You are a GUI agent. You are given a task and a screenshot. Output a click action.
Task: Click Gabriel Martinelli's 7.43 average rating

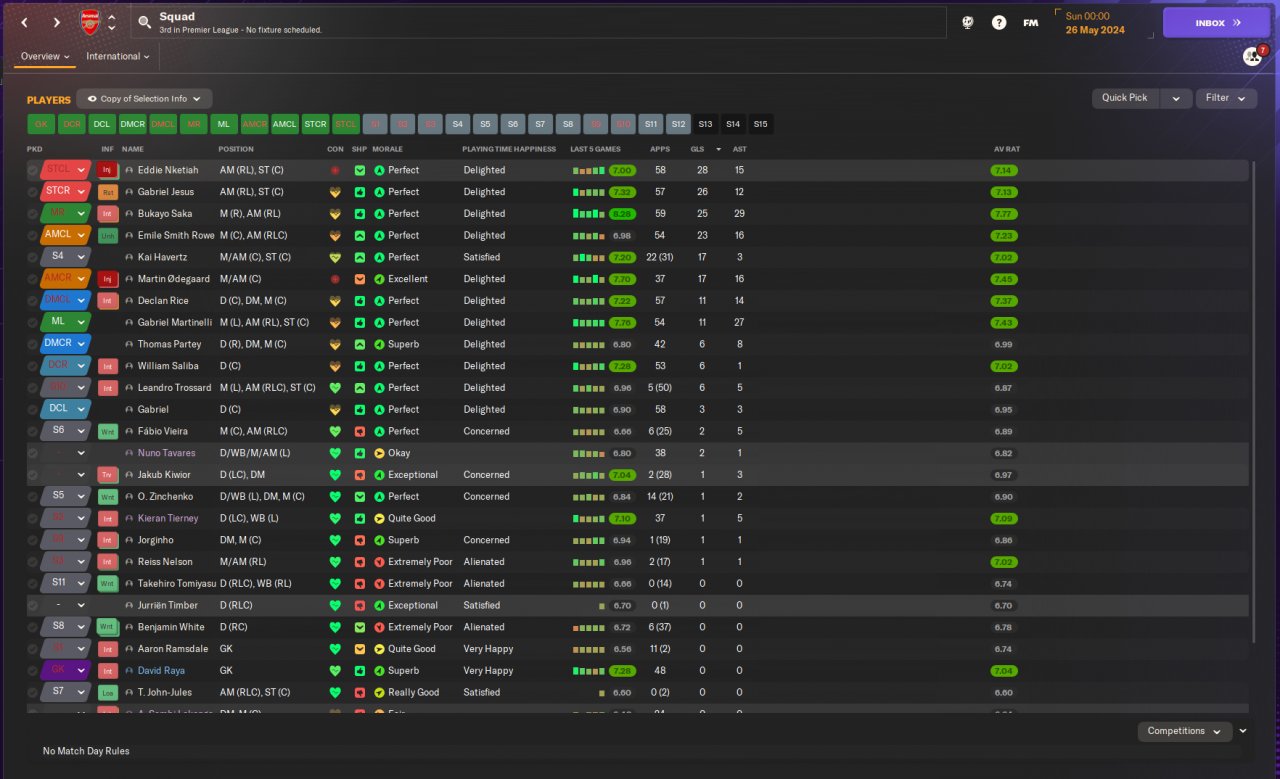tap(1004, 323)
